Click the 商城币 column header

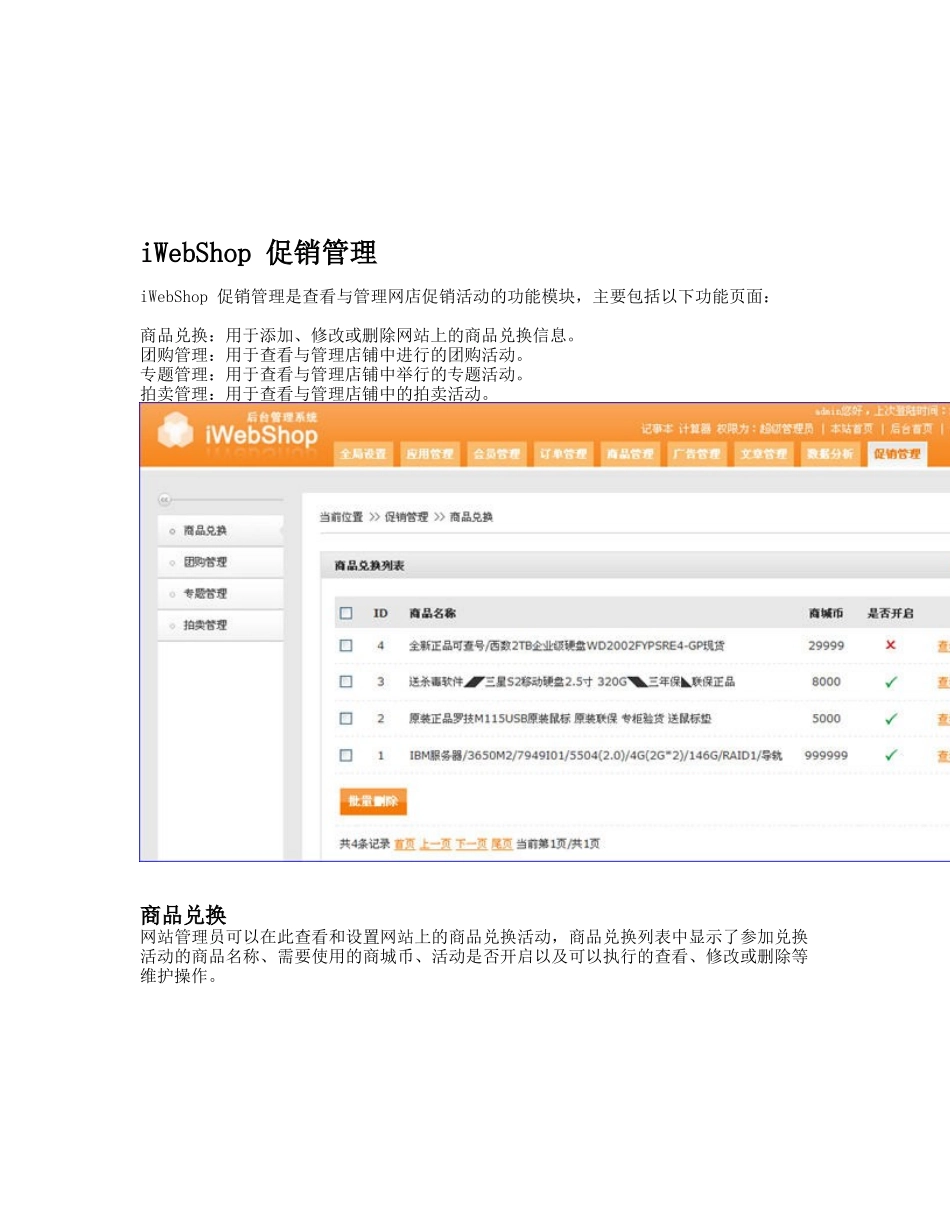pos(826,613)
